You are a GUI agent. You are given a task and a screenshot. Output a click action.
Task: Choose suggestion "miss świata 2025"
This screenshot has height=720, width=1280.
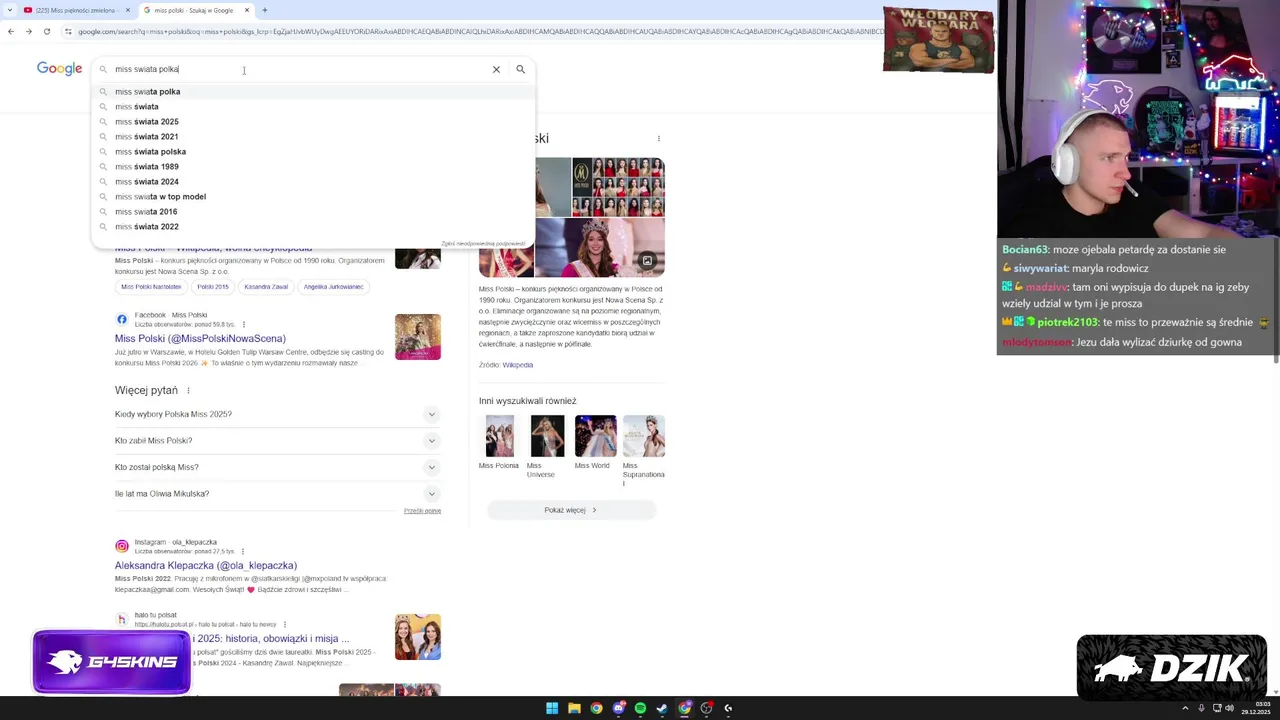314,121
